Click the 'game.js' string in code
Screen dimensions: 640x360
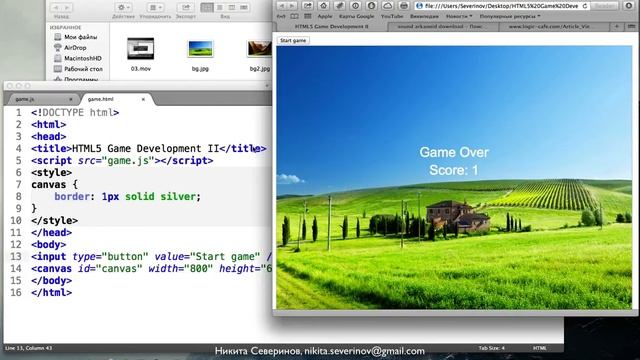pyautogui.click(x=128, y=161)
